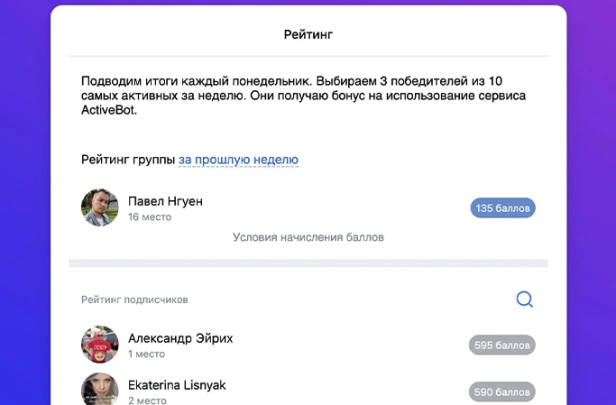This screenshot has height=405, width=616.
Task: Click the '1 место' rank text
Action: pyautogui.click(x=147, y=354)
